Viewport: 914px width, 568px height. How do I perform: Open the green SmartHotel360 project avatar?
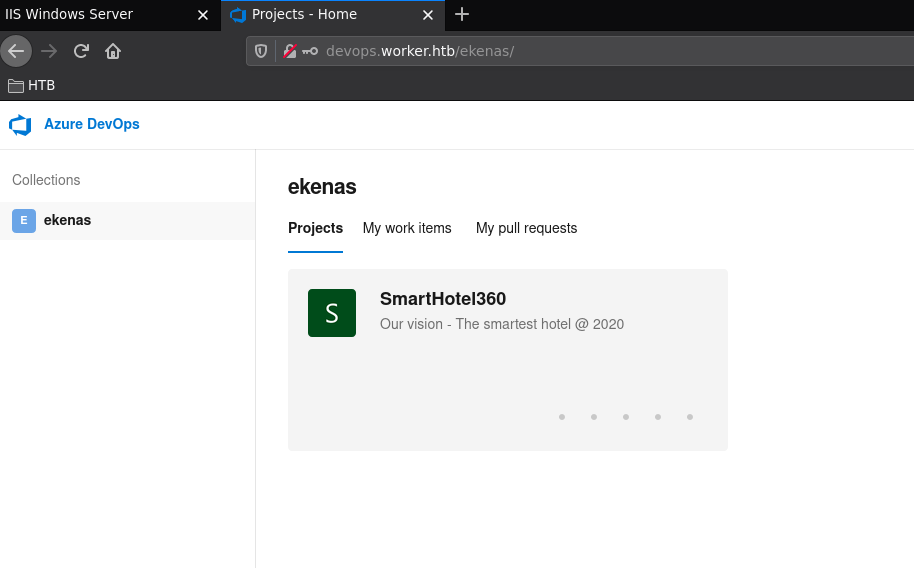click(x=332, y=313)
